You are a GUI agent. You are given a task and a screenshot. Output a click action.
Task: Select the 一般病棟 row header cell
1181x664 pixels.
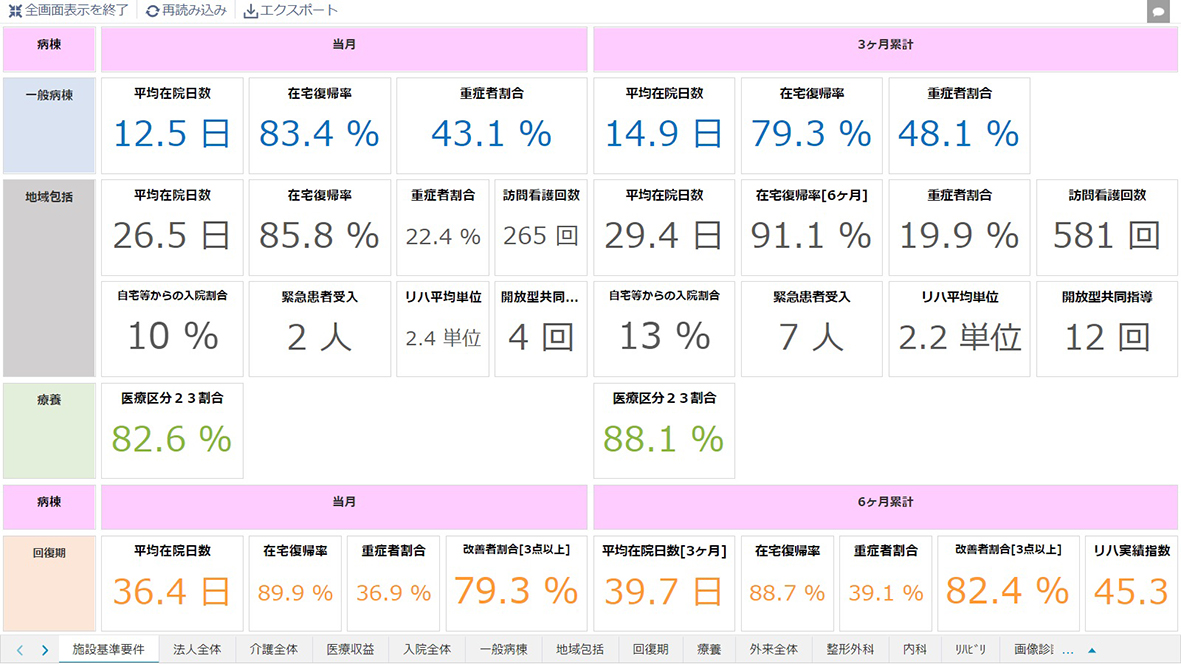pyautogui.click(x=49, y=125)
